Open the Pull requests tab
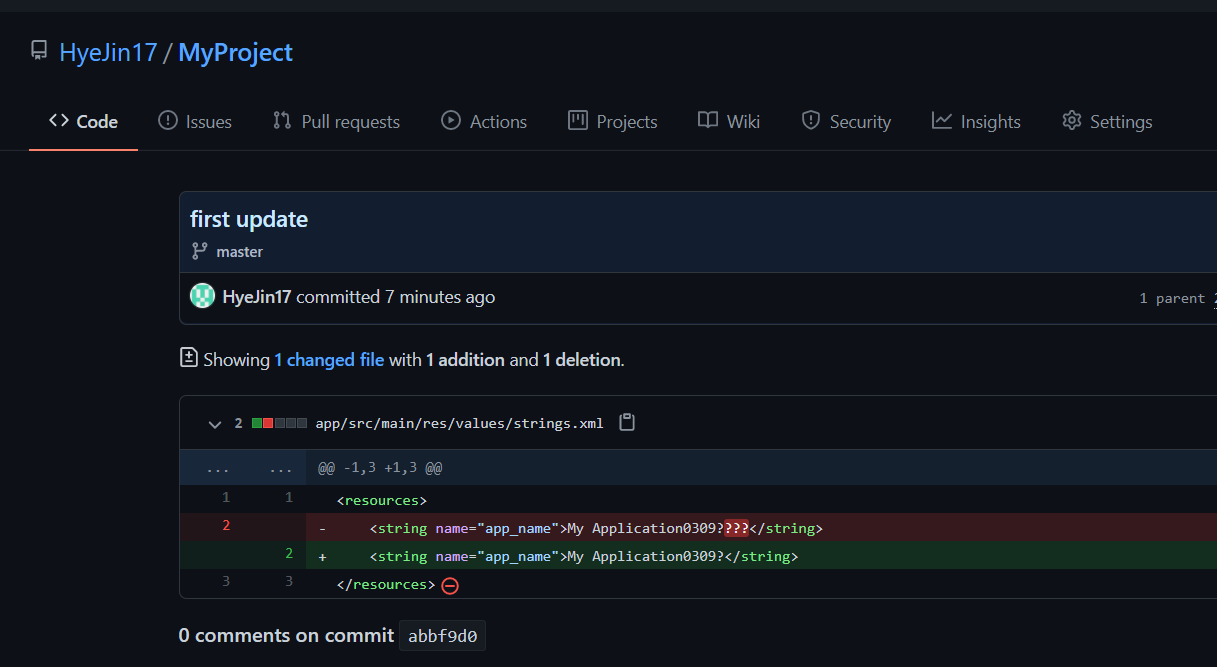 (336, 121)
